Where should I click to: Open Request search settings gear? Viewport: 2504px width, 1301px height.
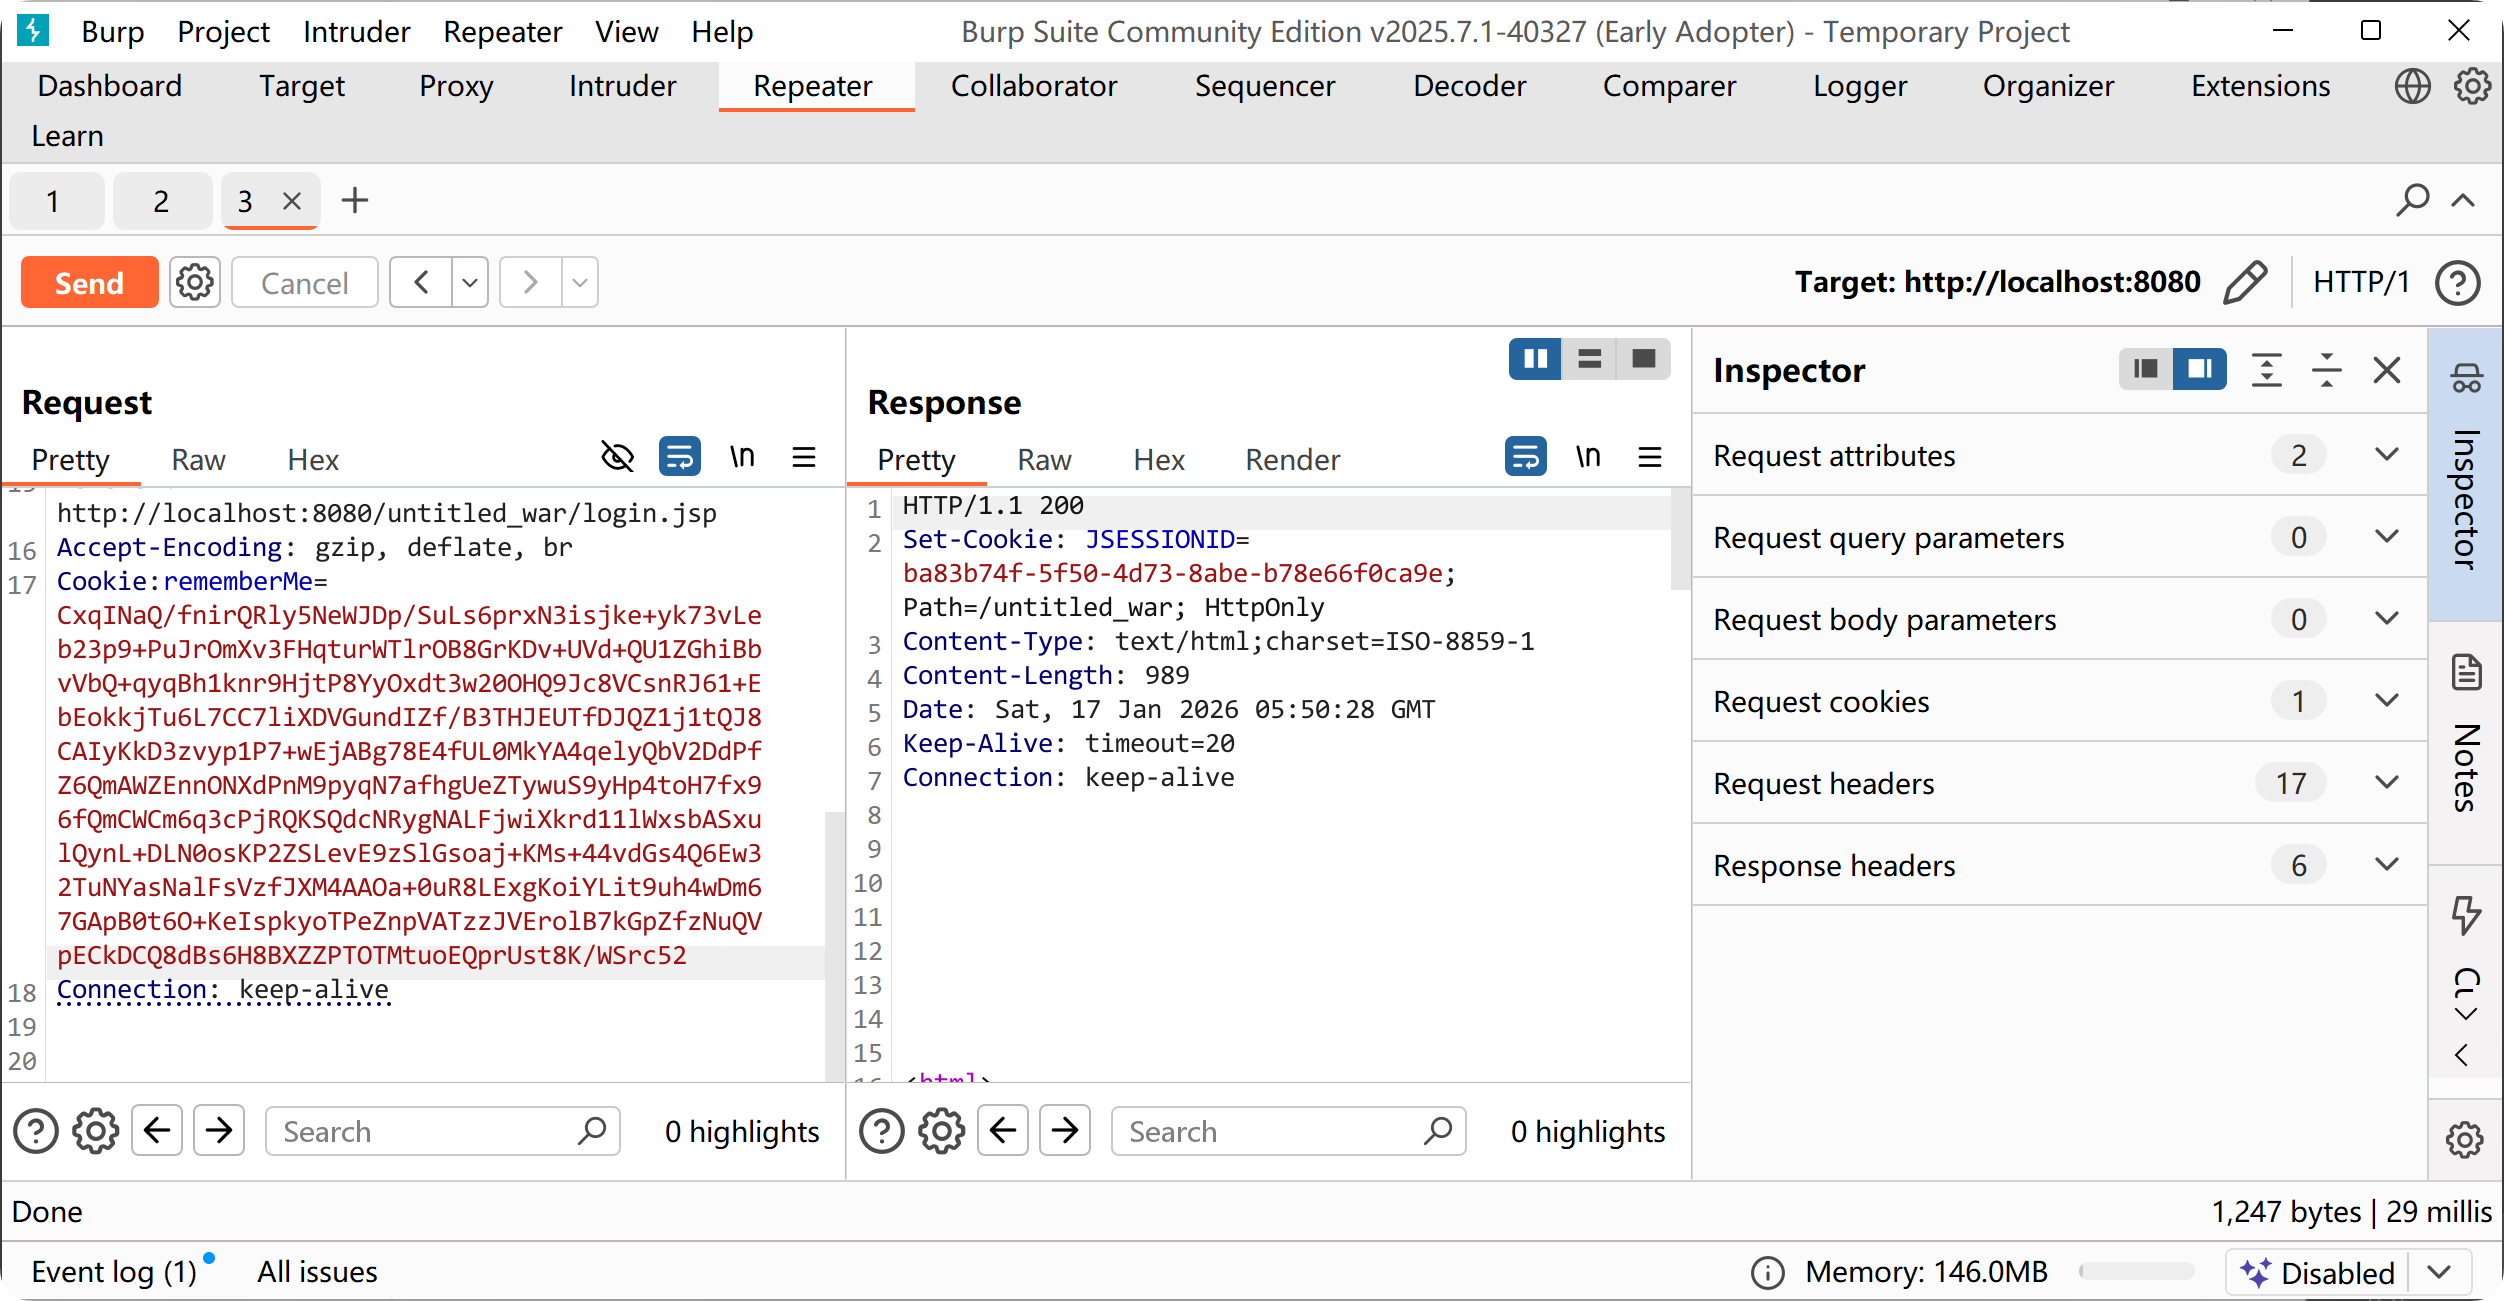[x=96, y=1131]
